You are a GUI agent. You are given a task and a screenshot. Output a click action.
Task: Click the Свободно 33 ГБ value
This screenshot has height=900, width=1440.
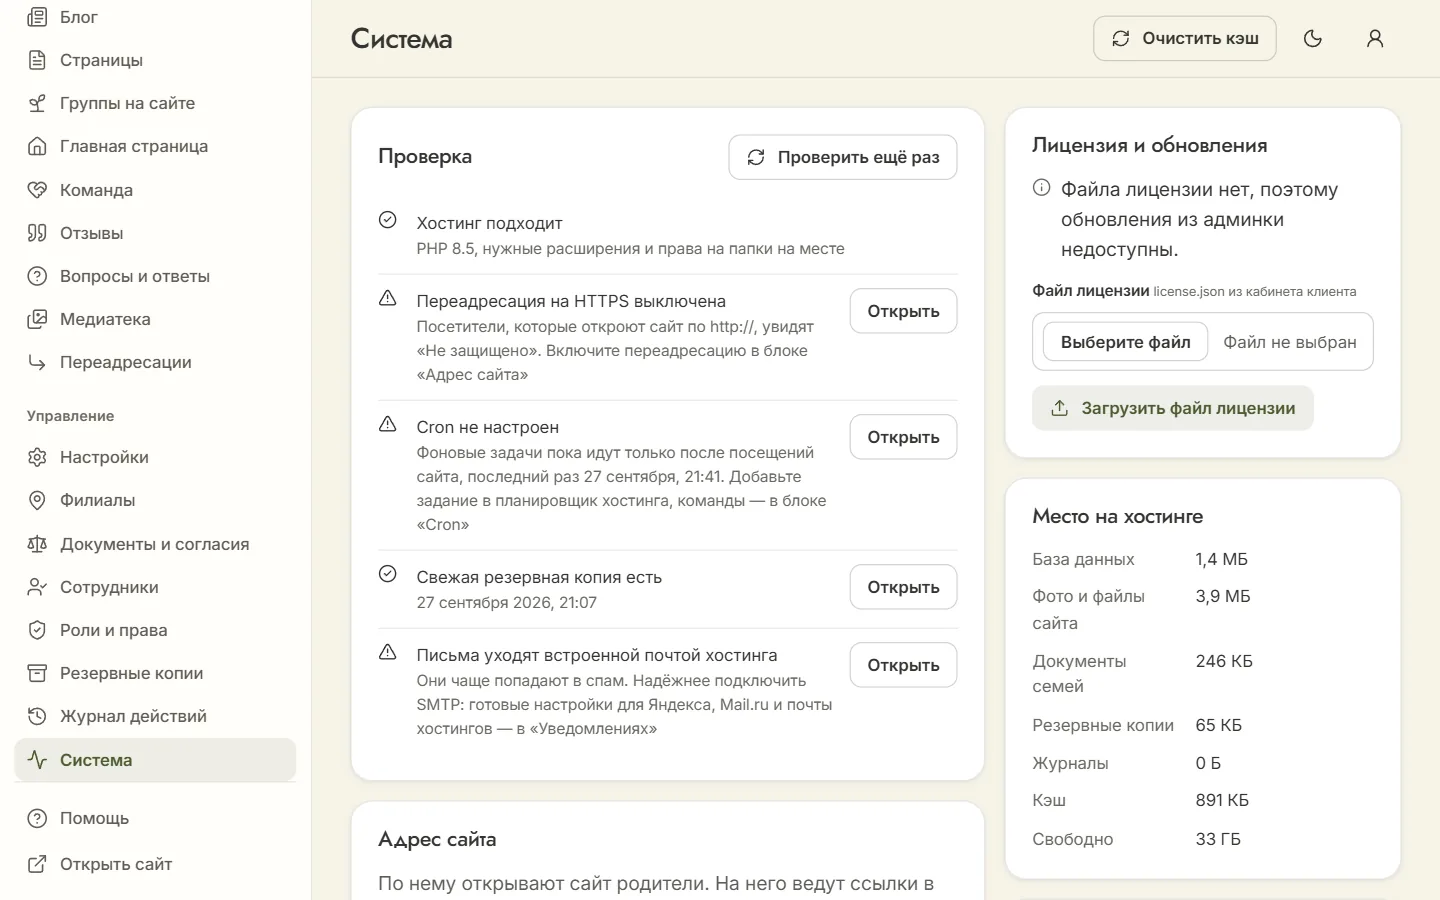(1218, 839)
